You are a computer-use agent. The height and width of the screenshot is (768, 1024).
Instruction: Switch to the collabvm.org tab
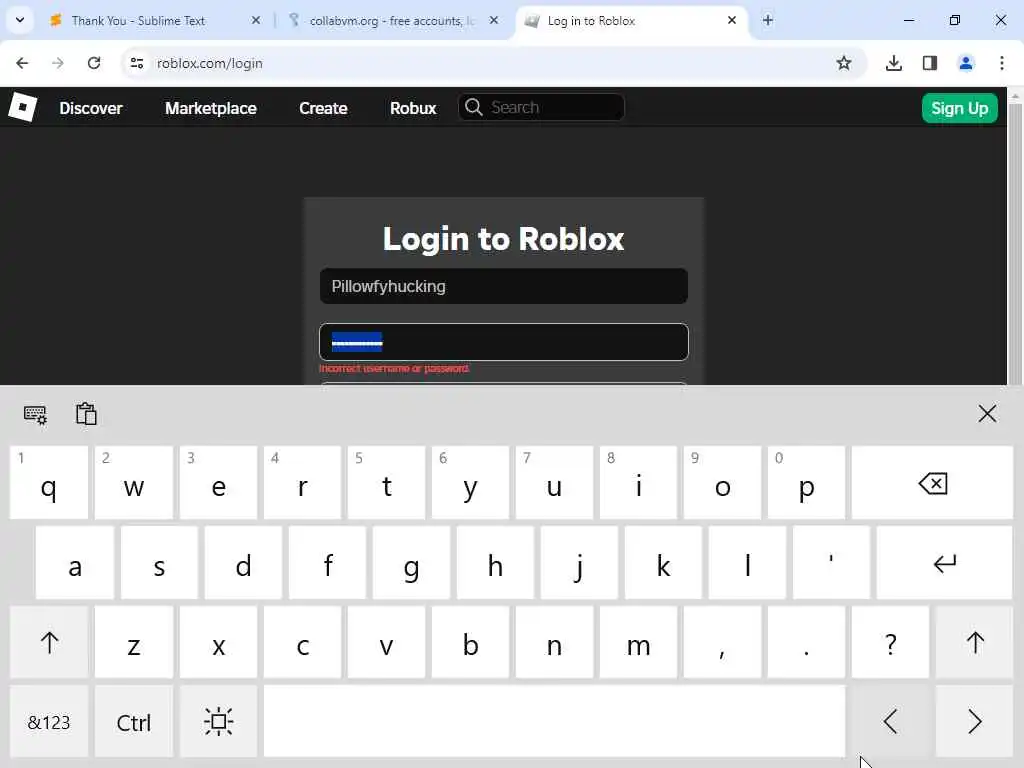[x=392, y=21]
